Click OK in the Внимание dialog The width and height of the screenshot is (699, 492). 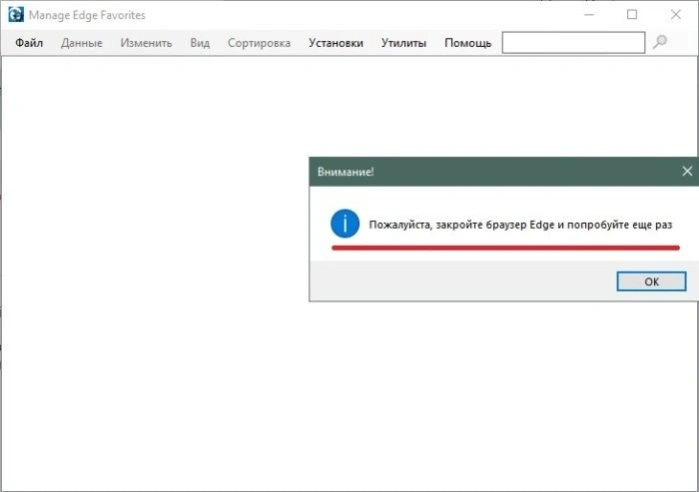(x=651, y=281)
